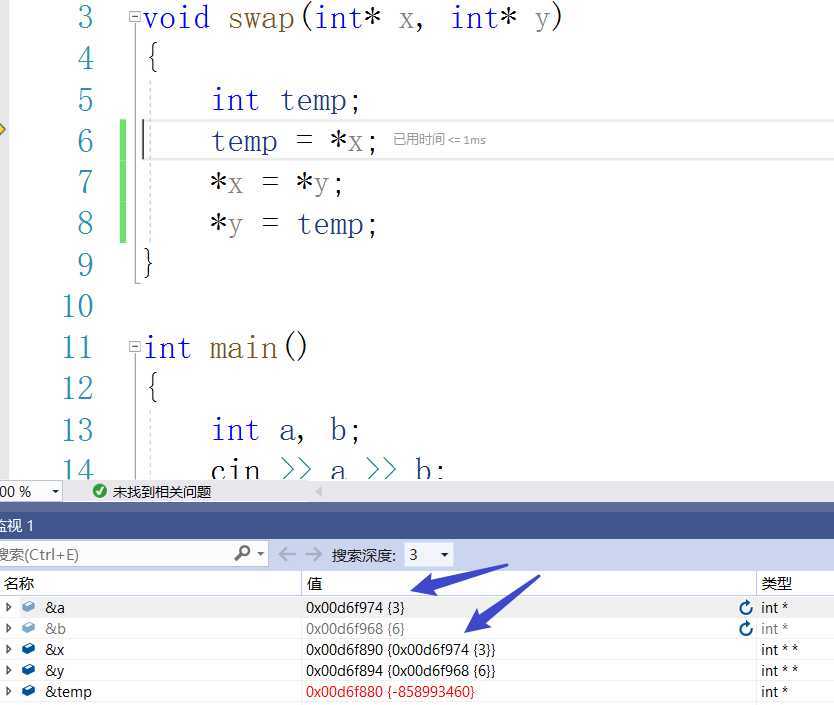This screenshot has height=705, width=834.
Task: Expand the &y watch row
Action: (9, 670)
